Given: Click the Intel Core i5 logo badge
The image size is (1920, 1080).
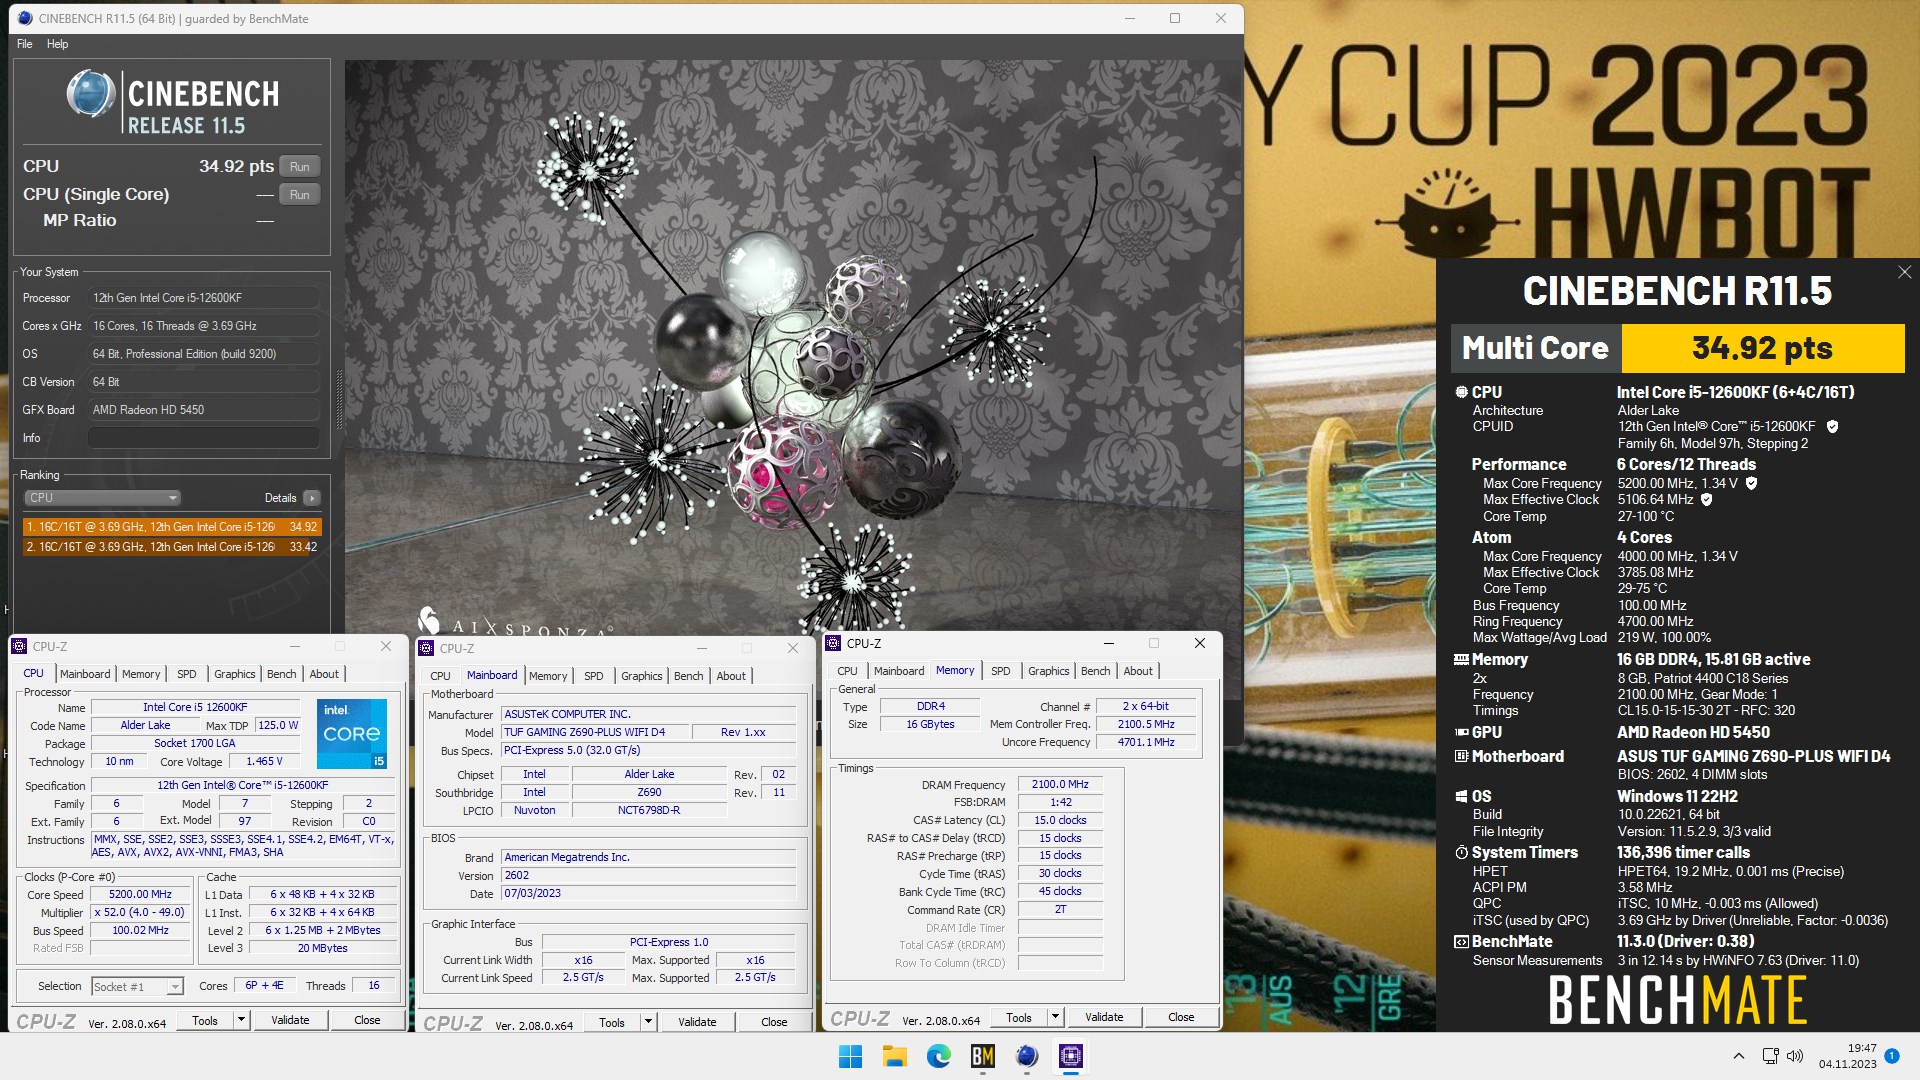Looking at the screenshot, I should tap(351, 733).
